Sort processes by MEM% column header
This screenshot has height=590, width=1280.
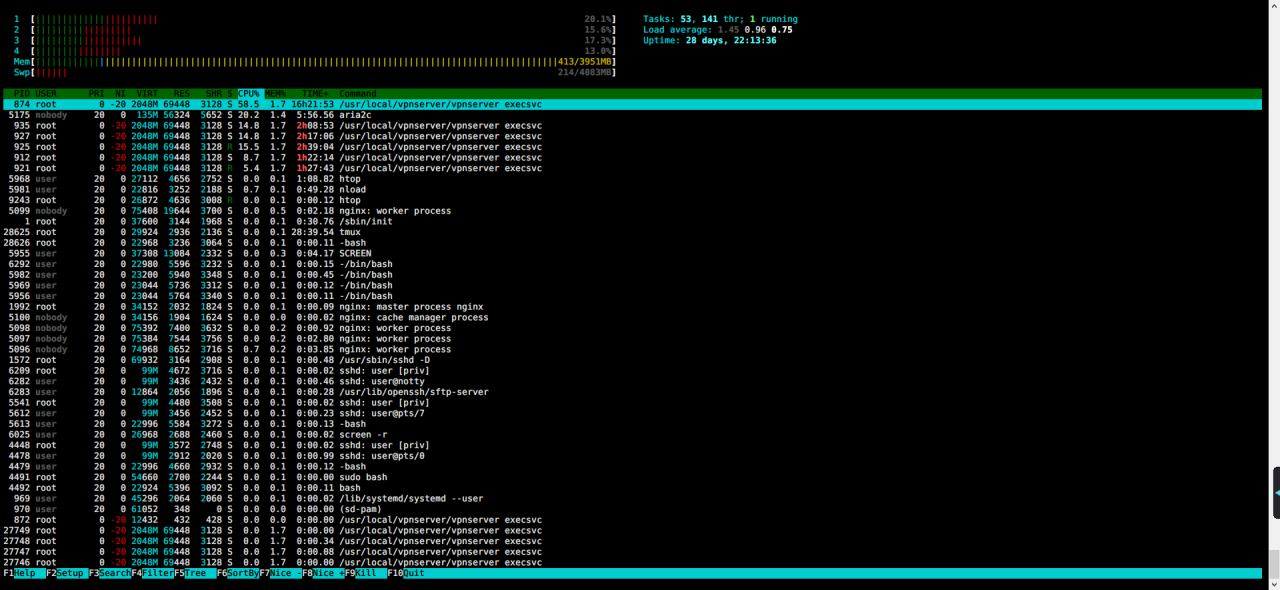point(276,94)
